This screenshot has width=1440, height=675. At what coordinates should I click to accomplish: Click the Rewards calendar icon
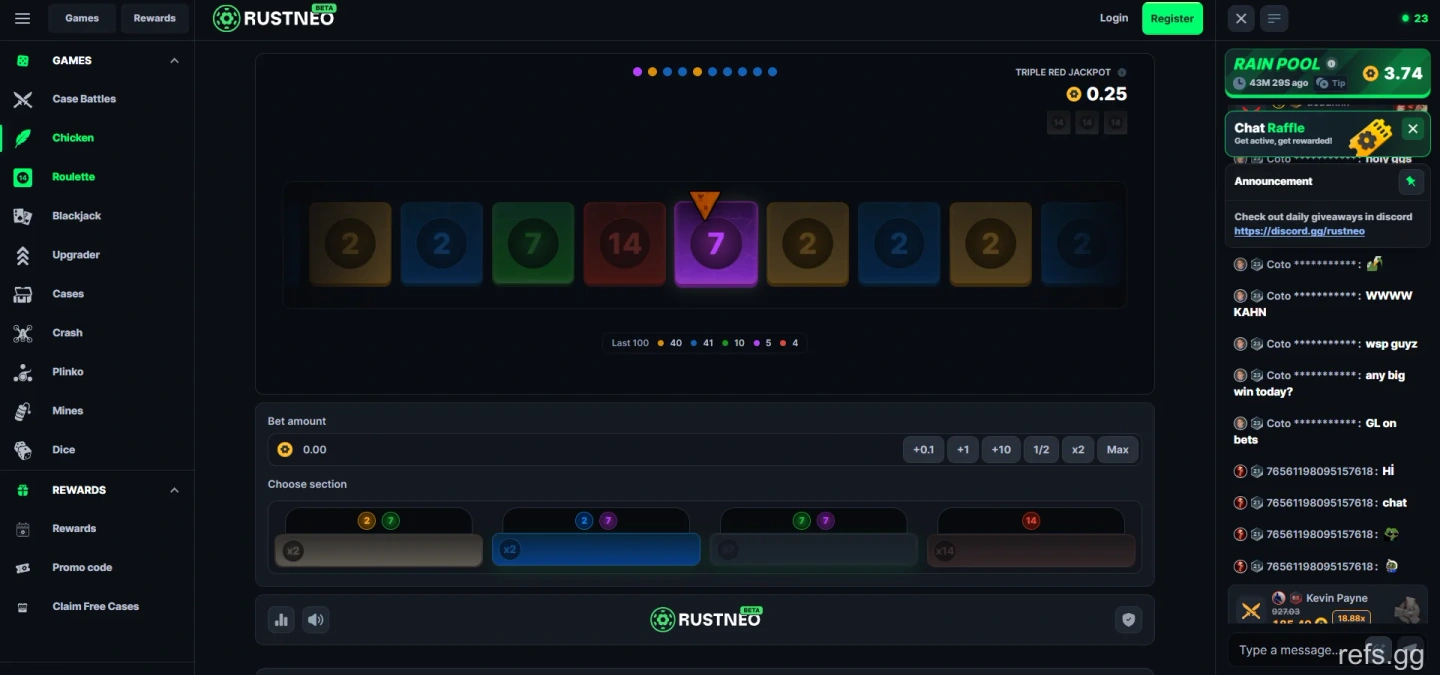22,529
